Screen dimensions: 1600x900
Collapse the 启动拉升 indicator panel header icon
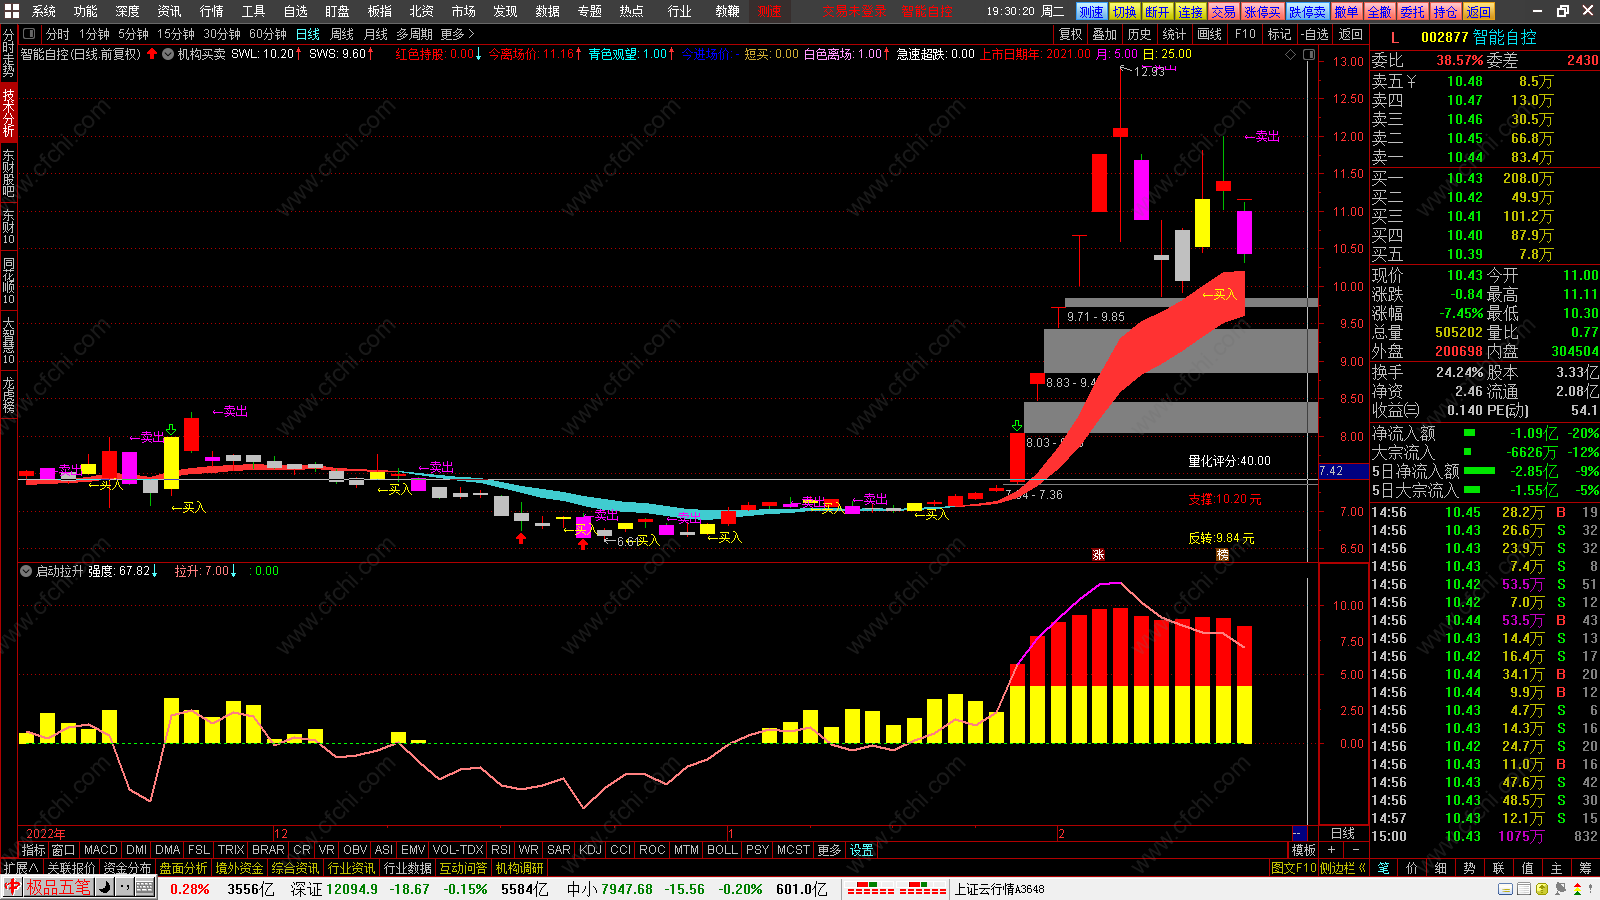point(26,571)
